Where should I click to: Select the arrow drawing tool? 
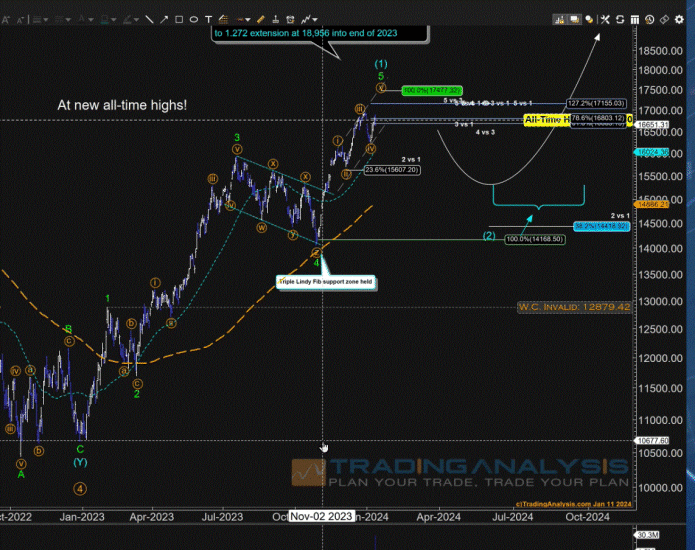click(163, 19)
